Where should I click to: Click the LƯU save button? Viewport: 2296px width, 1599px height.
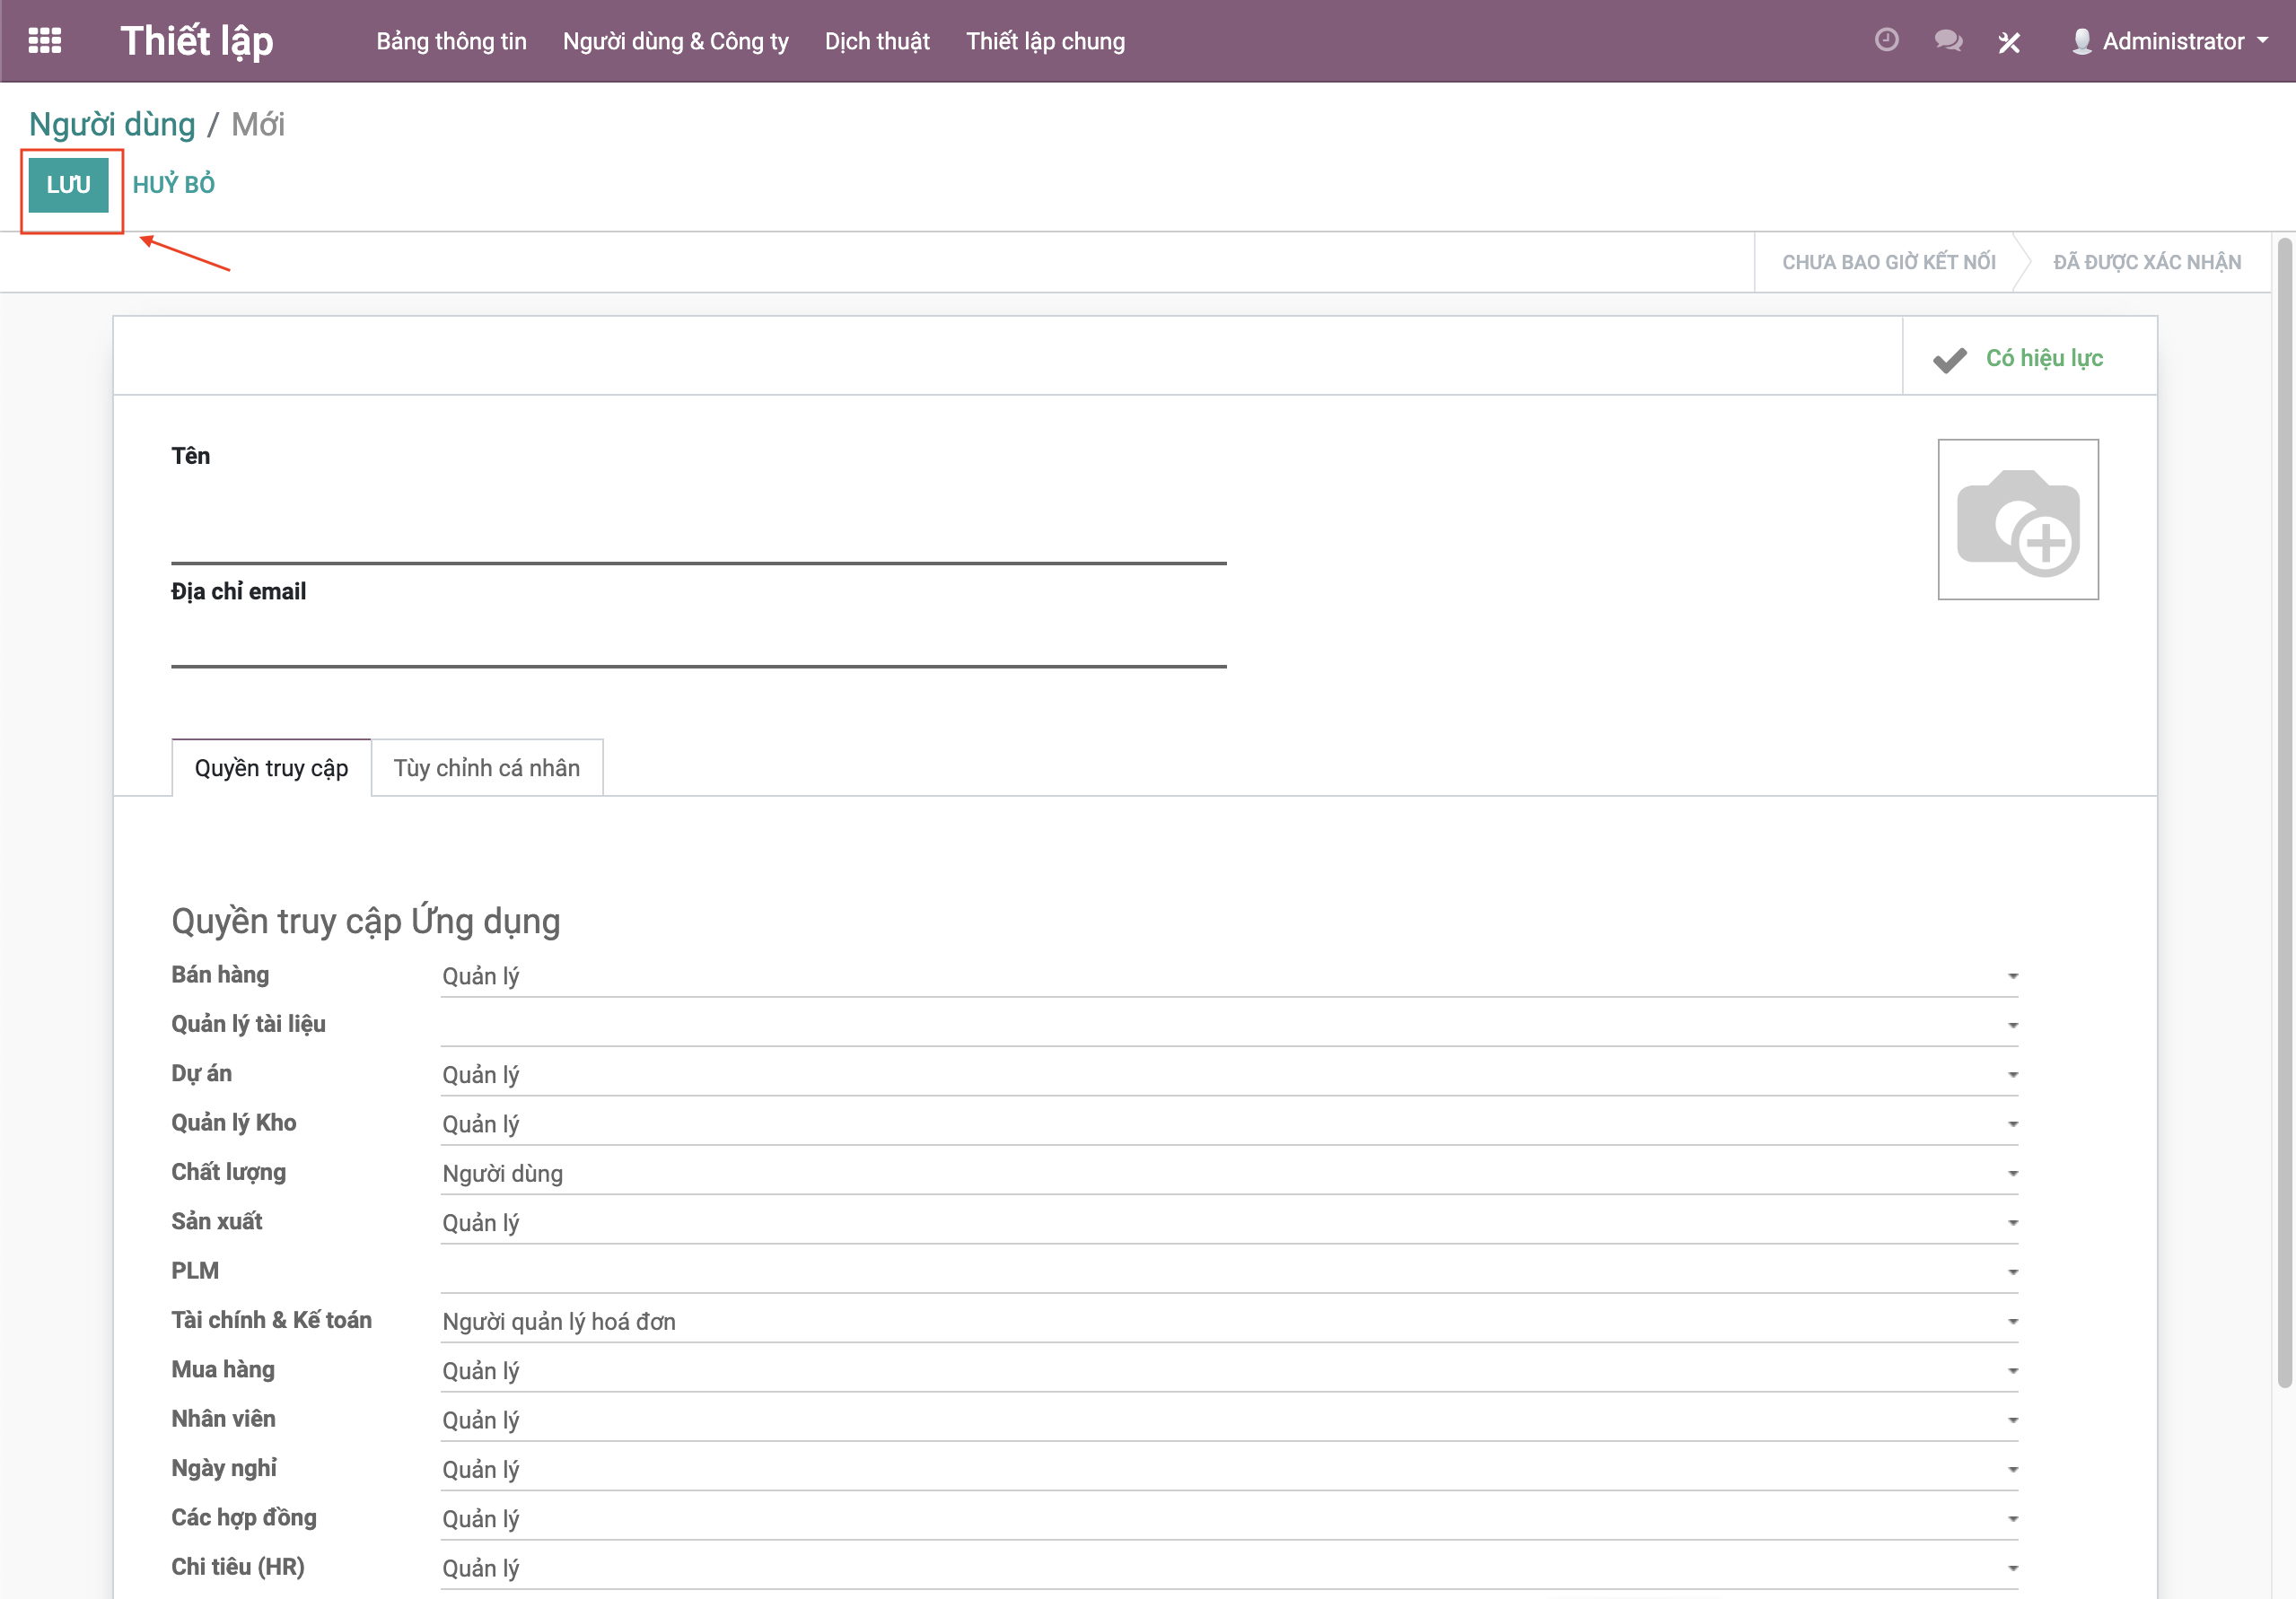point(68,185)
